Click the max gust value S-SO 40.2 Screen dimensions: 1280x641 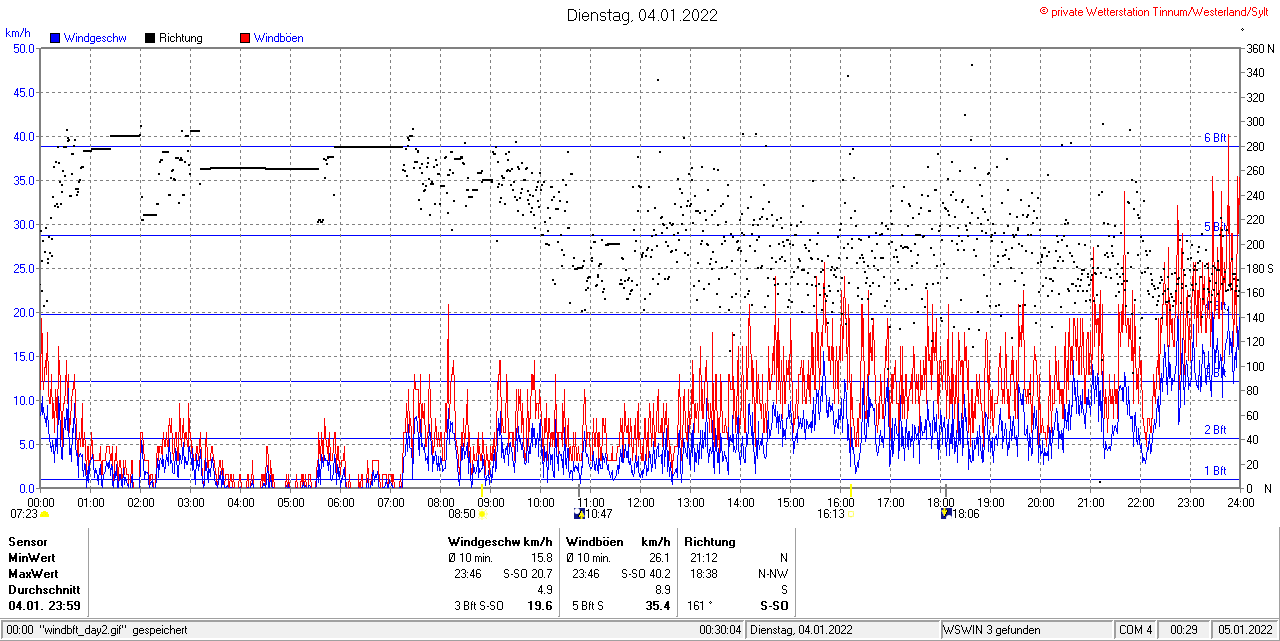(645, 574)
